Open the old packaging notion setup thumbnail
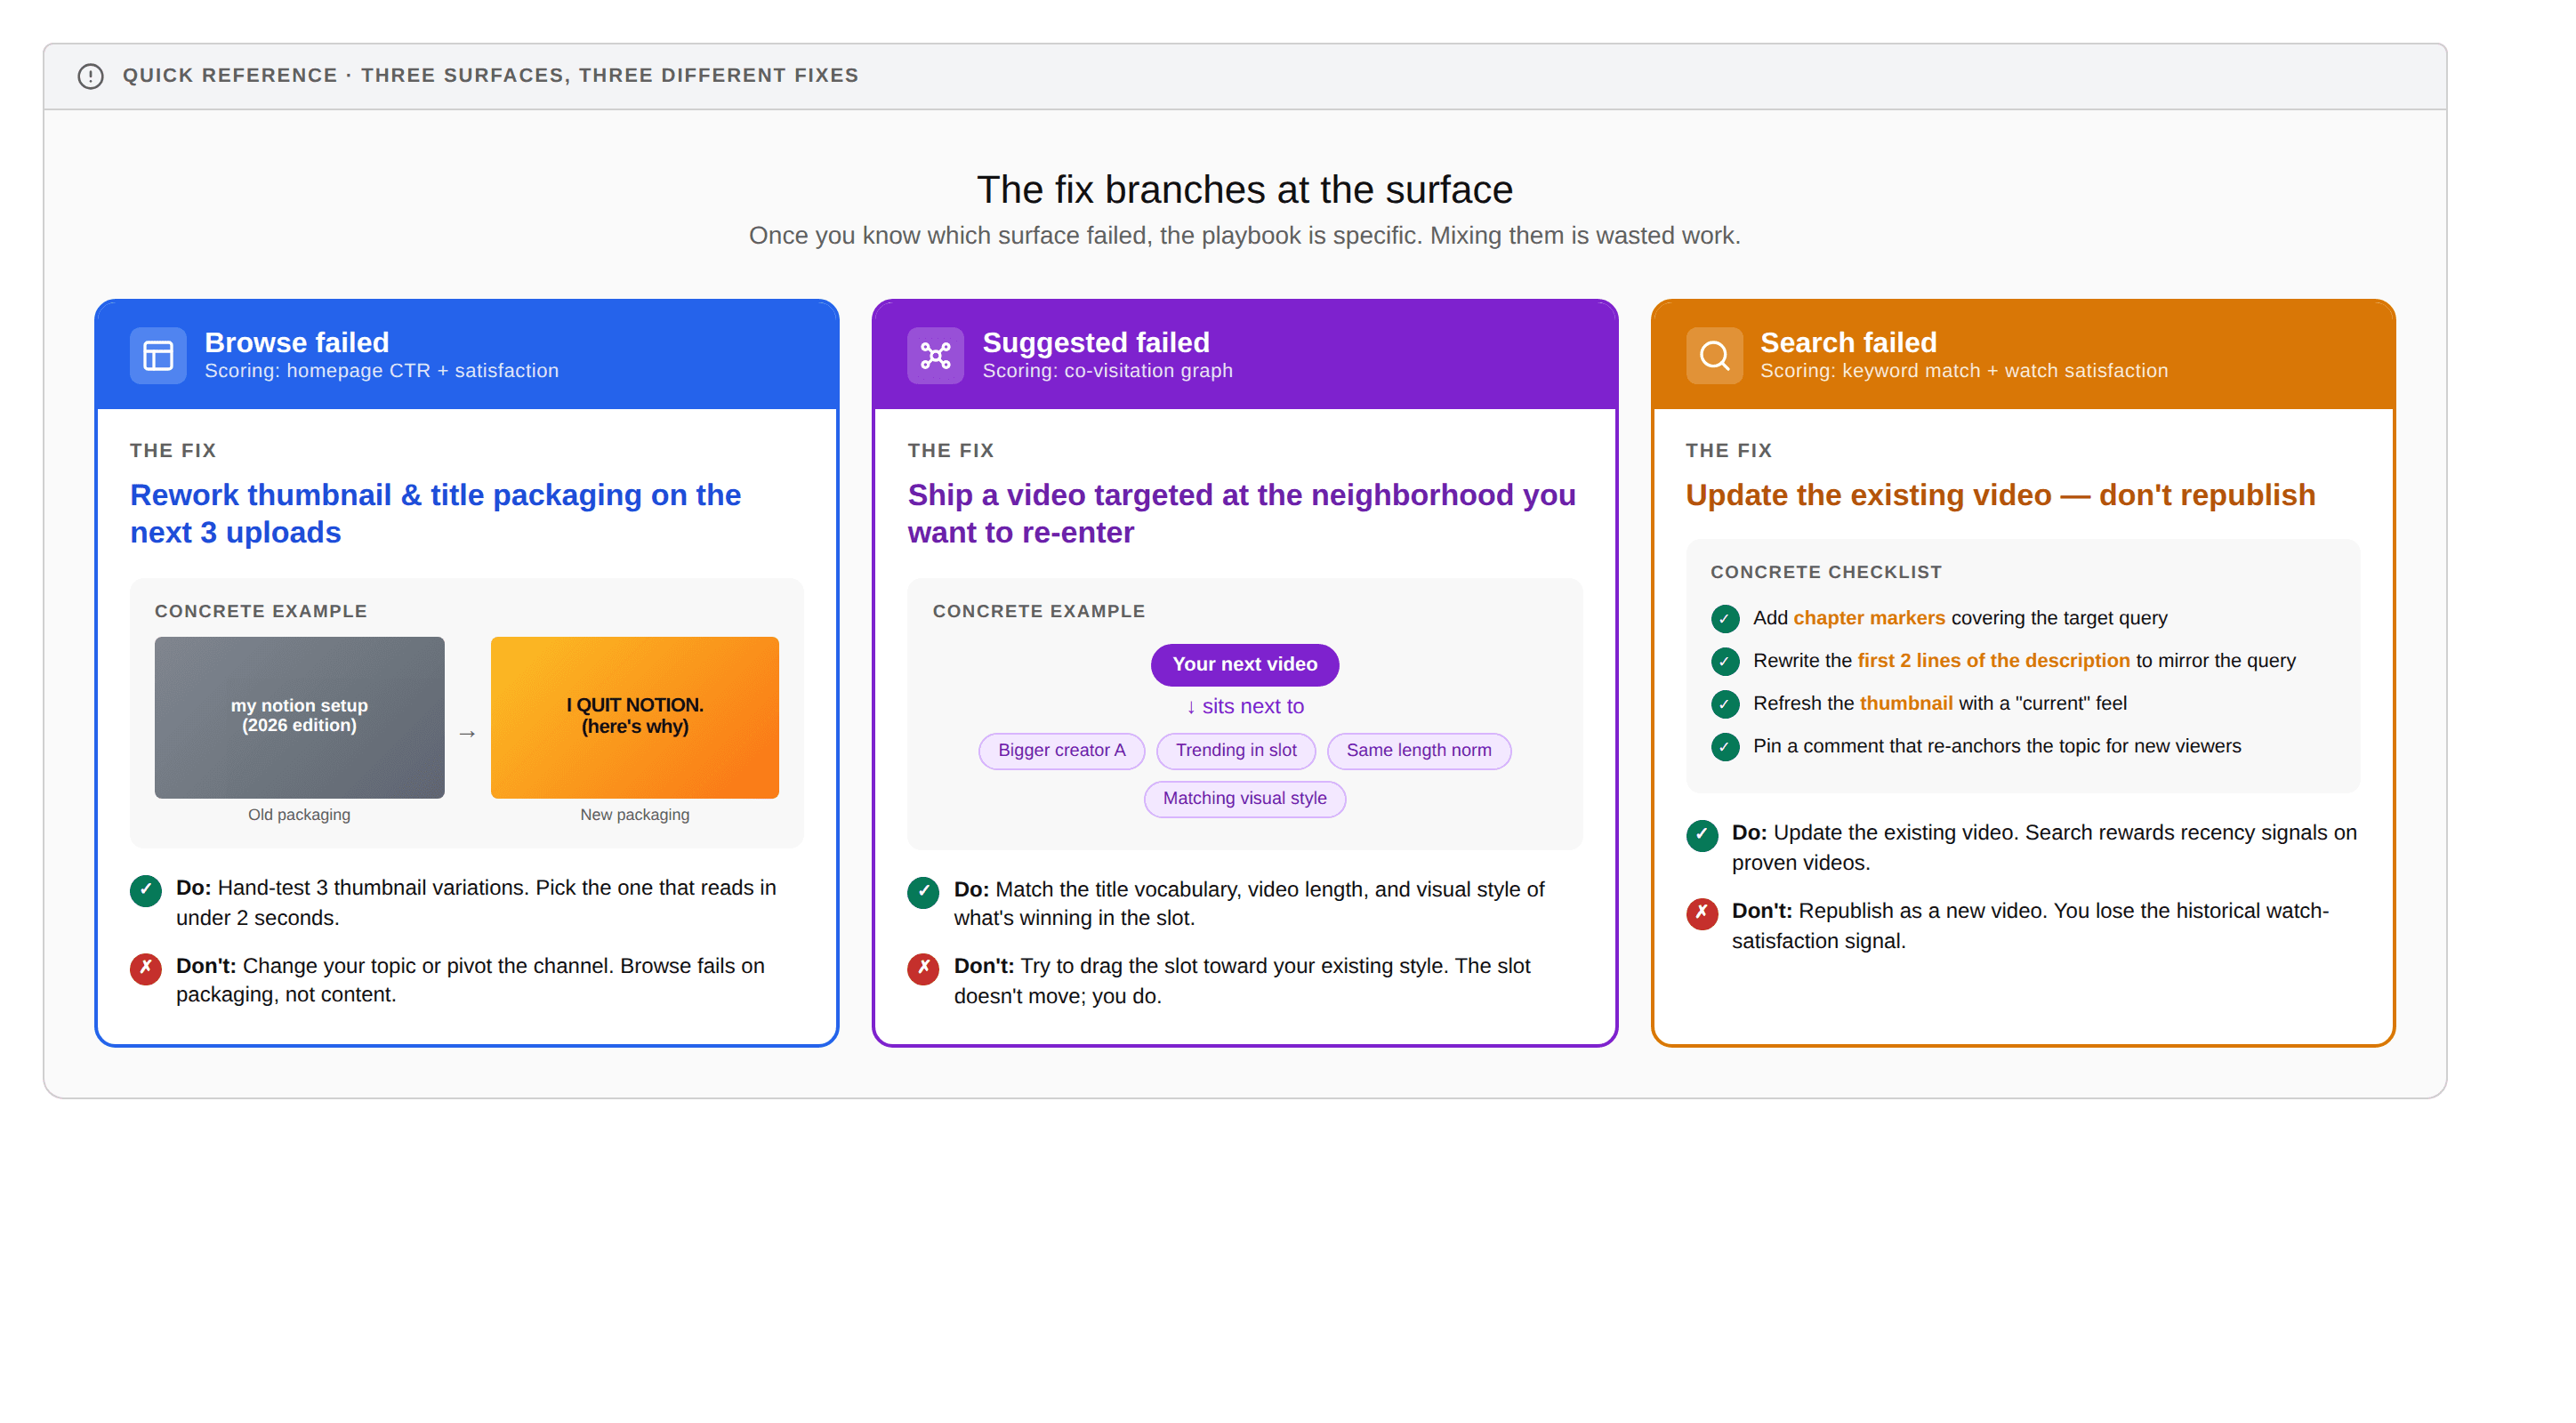Viewport: 2576px width, 1423px height. point(299,717)
